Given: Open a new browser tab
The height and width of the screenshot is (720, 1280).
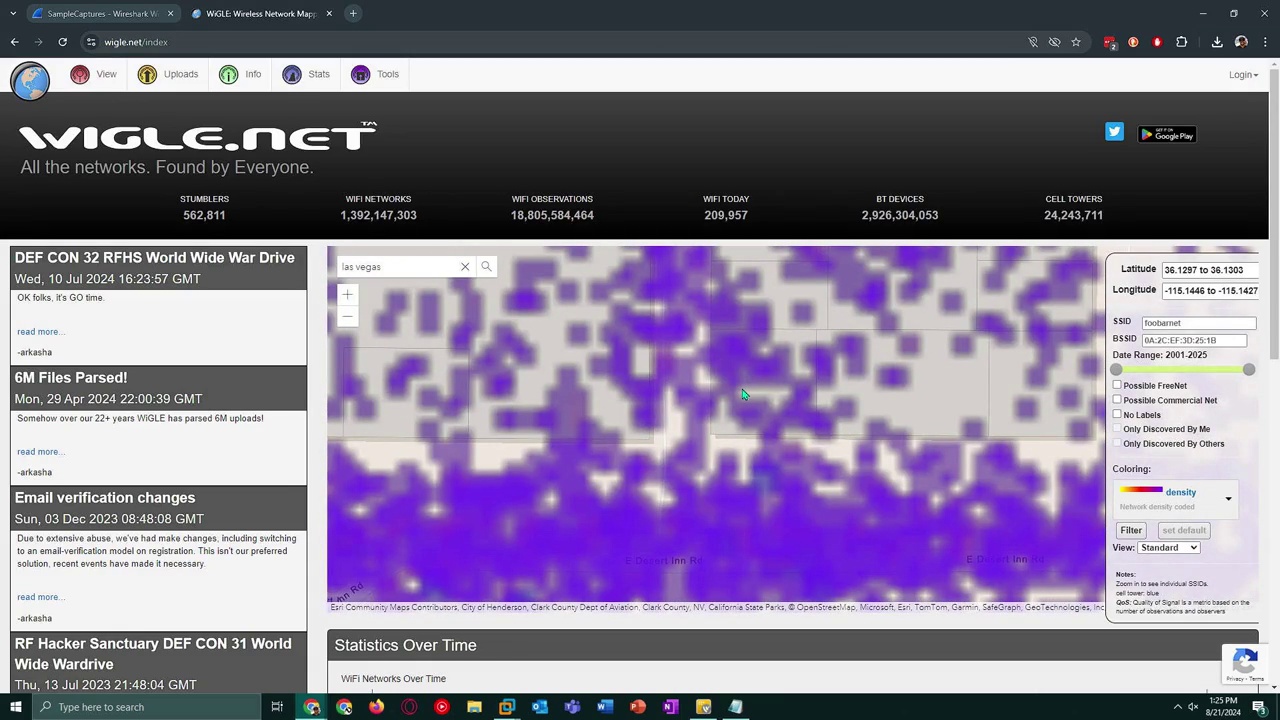Looking at the screenshot, I should coord(353,14).
